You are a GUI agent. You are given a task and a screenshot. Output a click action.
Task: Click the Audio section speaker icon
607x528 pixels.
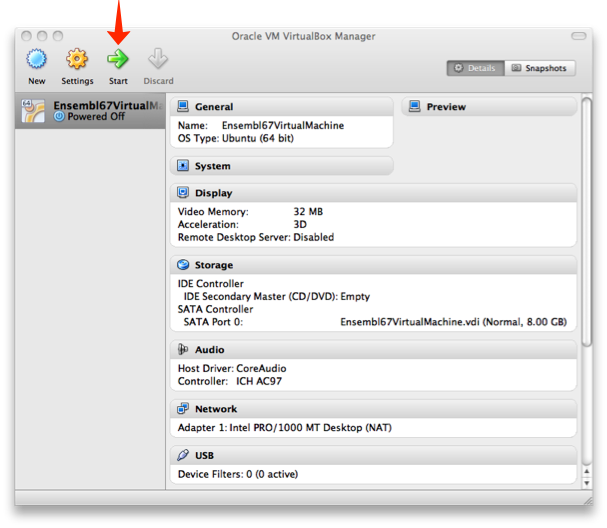click(x=183, y=349)
